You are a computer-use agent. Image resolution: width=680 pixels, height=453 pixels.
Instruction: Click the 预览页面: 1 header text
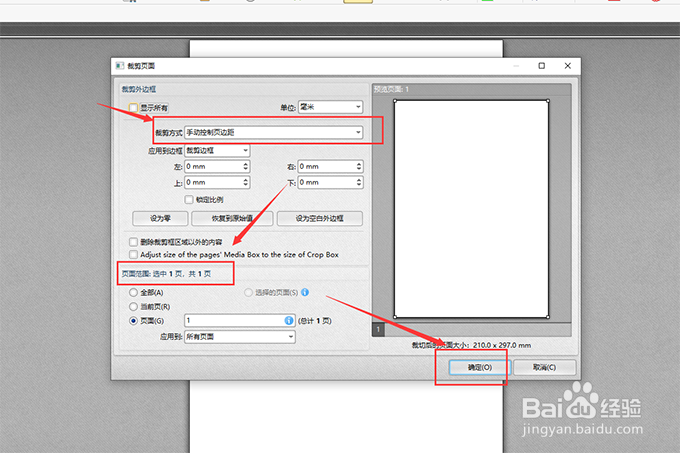tap(391, 89)
